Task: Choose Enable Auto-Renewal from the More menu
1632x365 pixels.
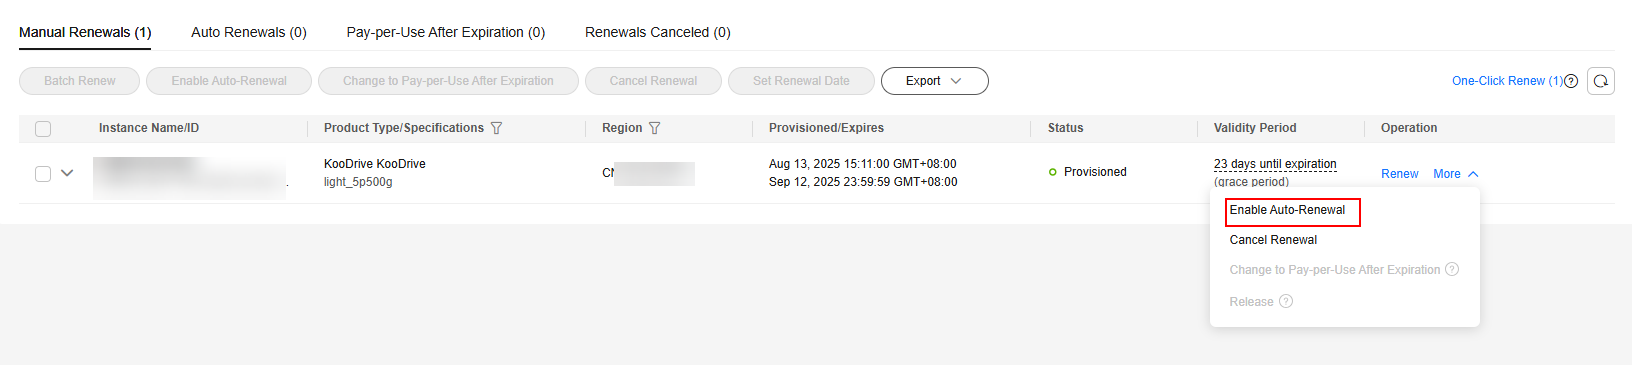Action: coord(1288,210)
